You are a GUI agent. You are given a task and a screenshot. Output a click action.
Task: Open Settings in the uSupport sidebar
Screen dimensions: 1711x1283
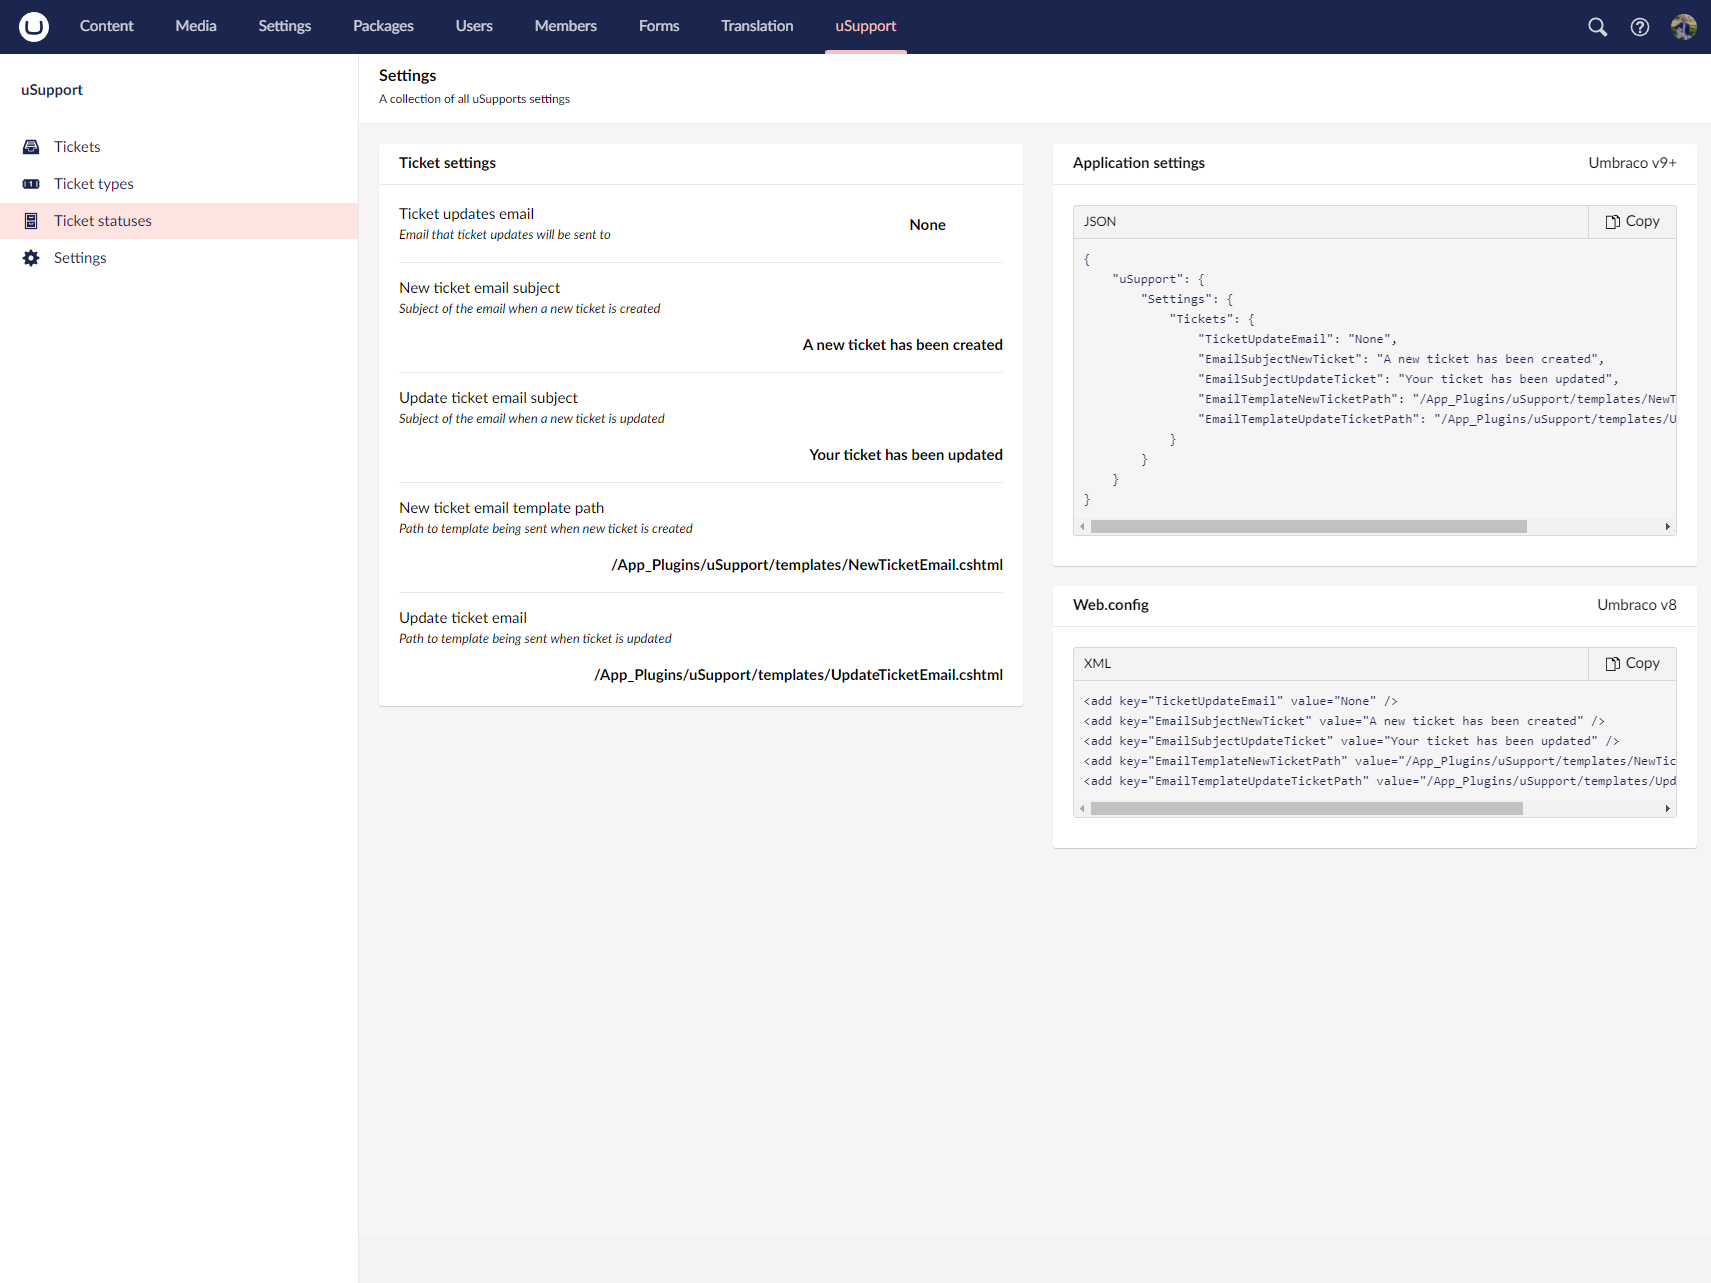[x=179, y=258]
